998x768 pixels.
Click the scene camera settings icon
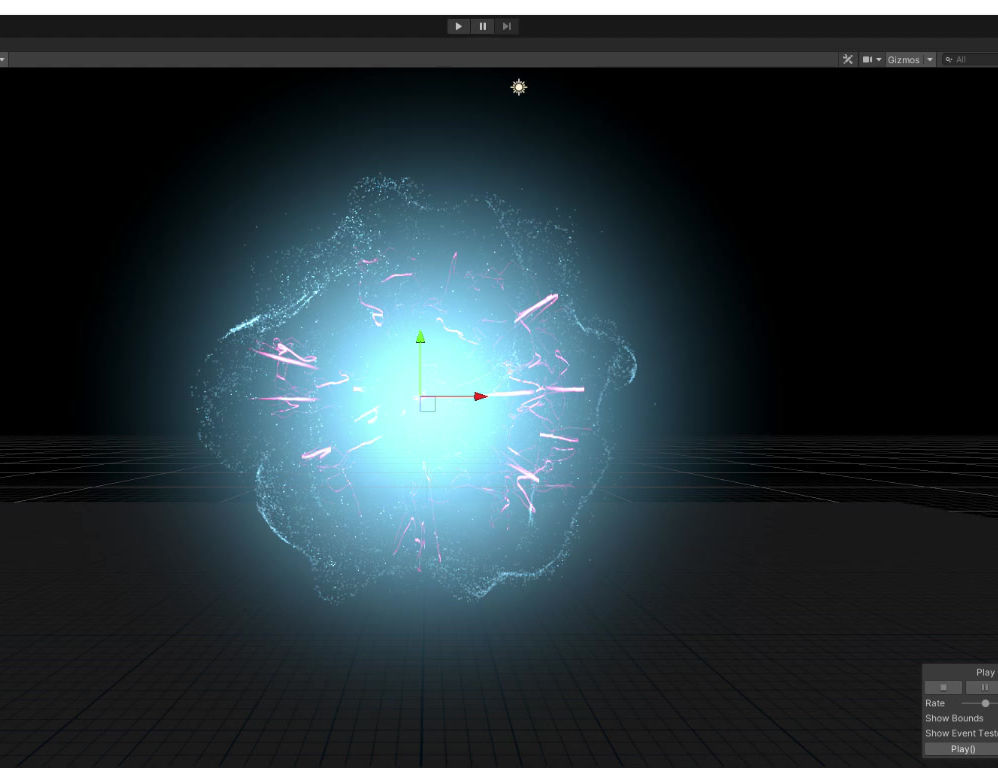click(867, 59)
